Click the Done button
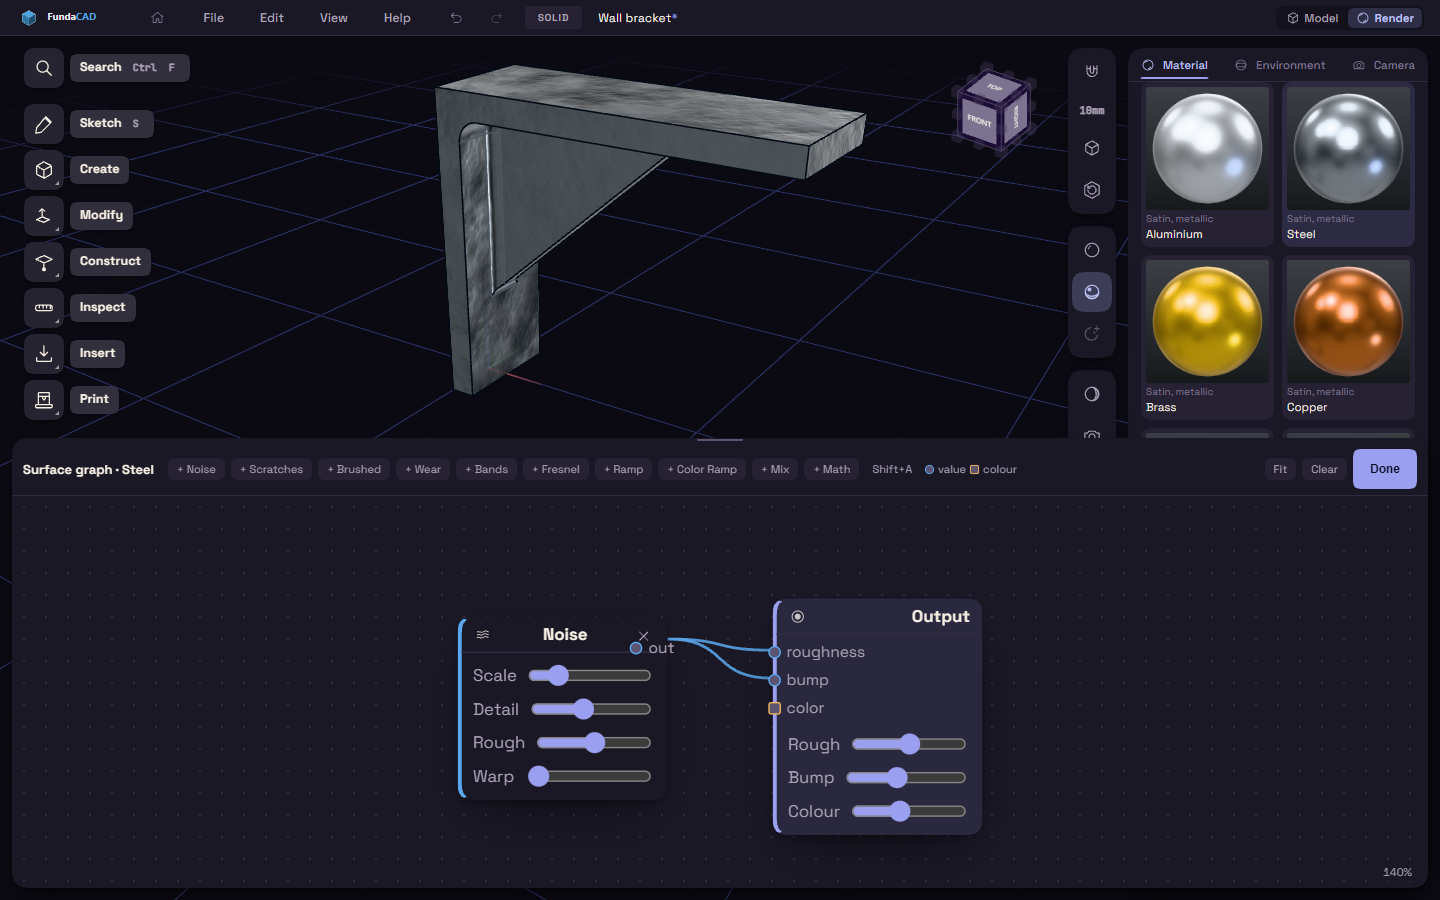Viewport: 1440px width, 900px height. pos(1385,469)
